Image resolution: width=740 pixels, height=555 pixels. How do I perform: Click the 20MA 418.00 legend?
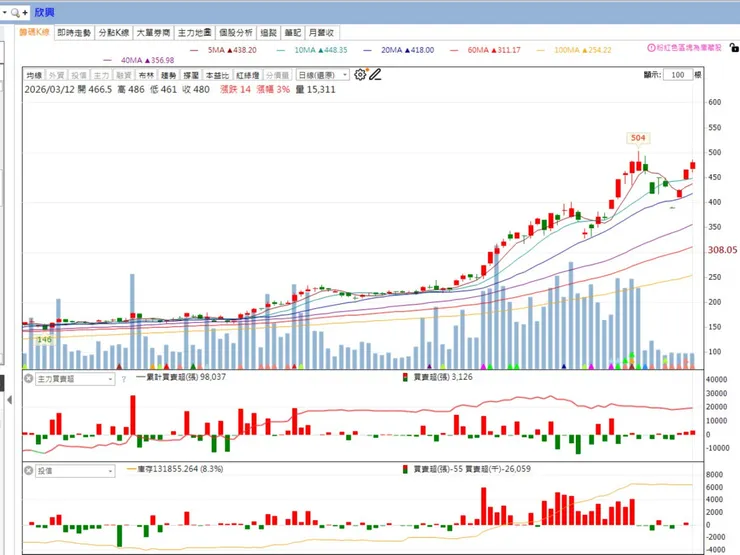(x=399, y=50)
